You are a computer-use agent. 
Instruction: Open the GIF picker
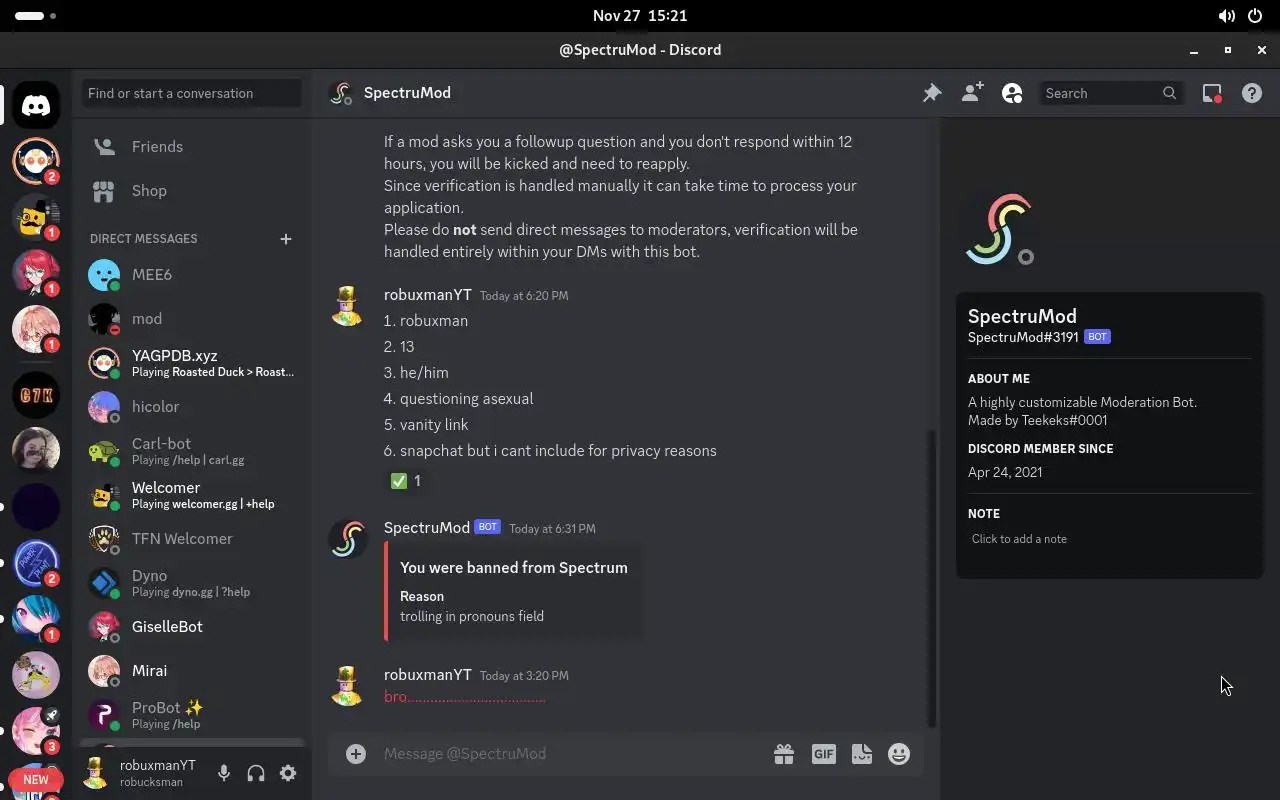[x=824, y=754]
